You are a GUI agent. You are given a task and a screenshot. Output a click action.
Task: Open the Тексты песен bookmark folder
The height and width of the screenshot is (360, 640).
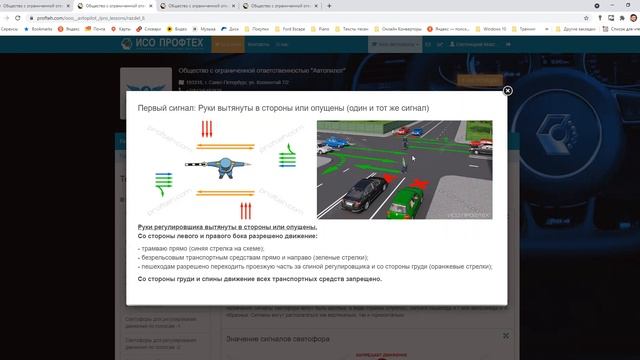pos(351,29)
